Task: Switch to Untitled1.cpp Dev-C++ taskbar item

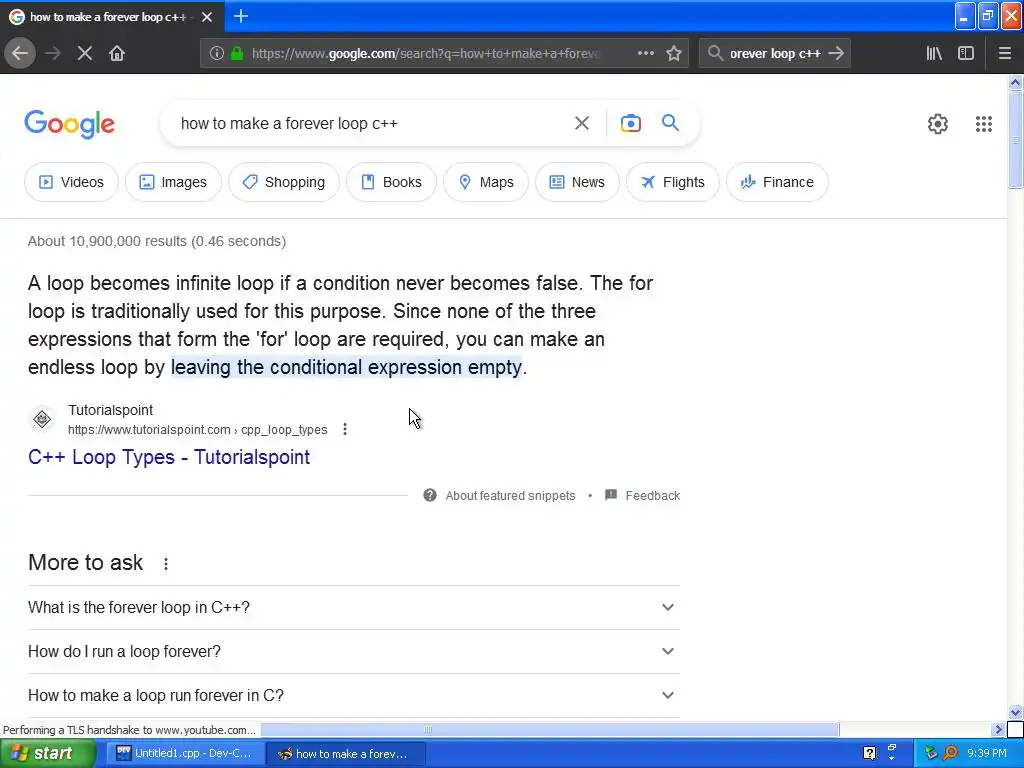Action: [x=185, y=754]
